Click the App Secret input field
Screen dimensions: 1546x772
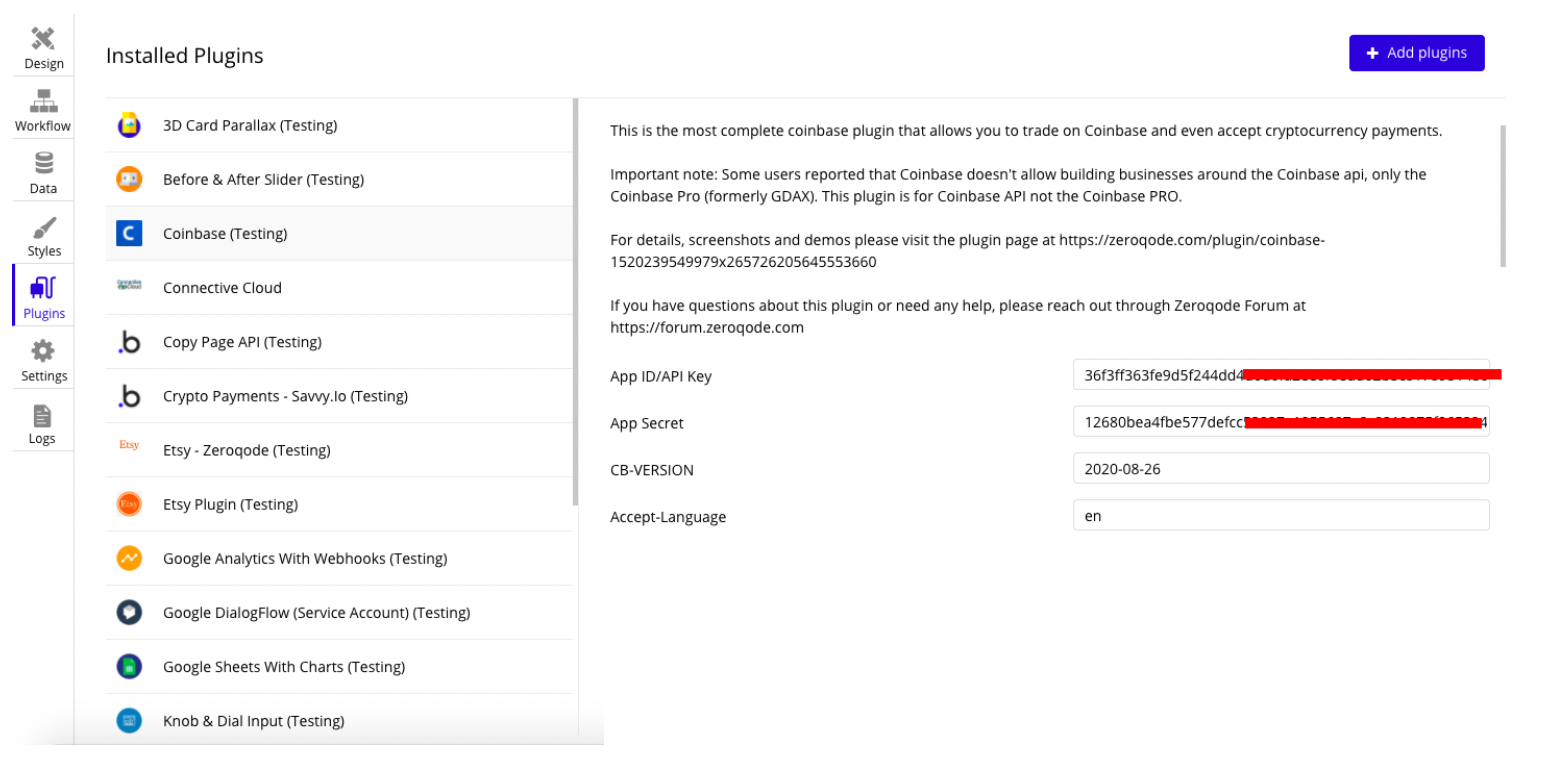click(x=1281, y=422)
